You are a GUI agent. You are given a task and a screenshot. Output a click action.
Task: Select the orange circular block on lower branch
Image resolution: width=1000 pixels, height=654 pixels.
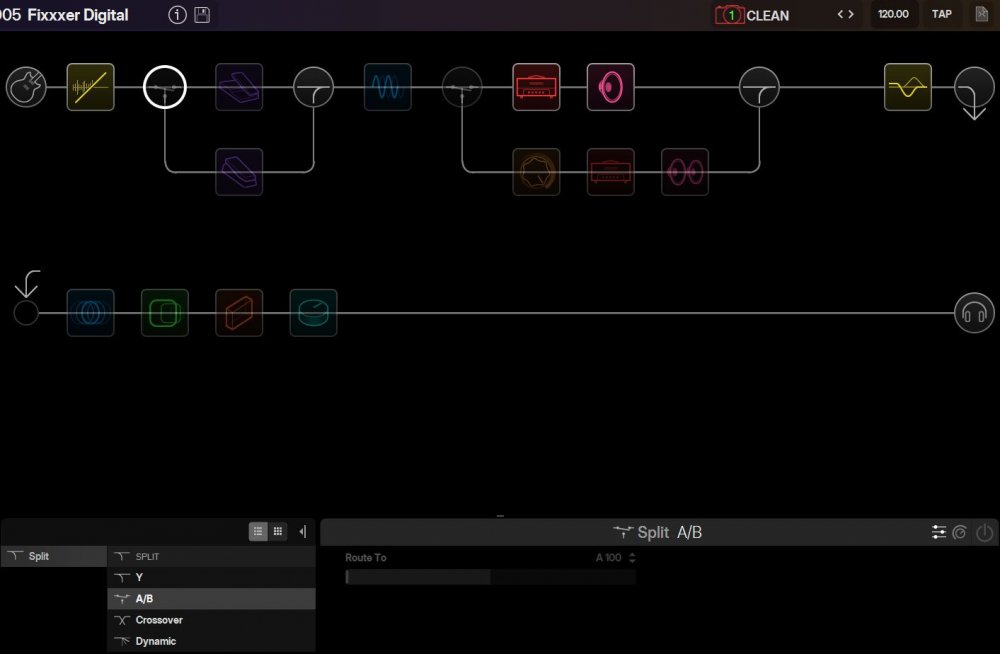pos(536,172)
